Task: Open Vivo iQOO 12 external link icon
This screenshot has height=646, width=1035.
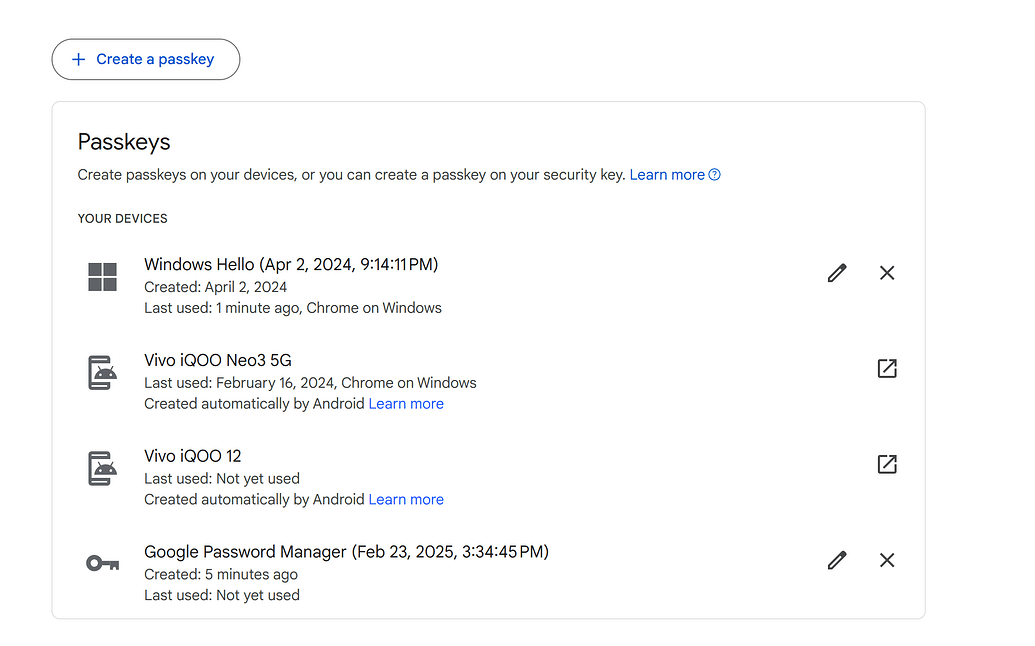Action: pyautogui.click(x=887, y=464)
